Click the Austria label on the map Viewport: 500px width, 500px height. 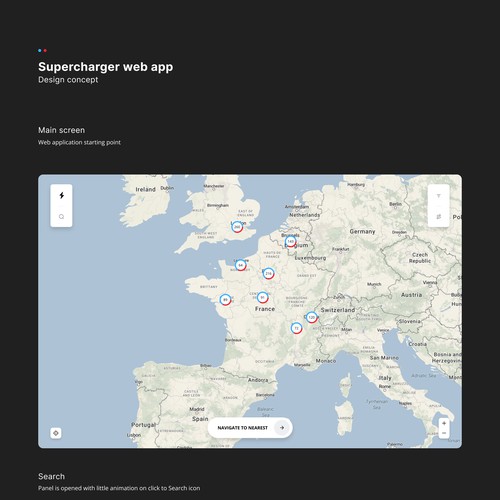(411, 295)
